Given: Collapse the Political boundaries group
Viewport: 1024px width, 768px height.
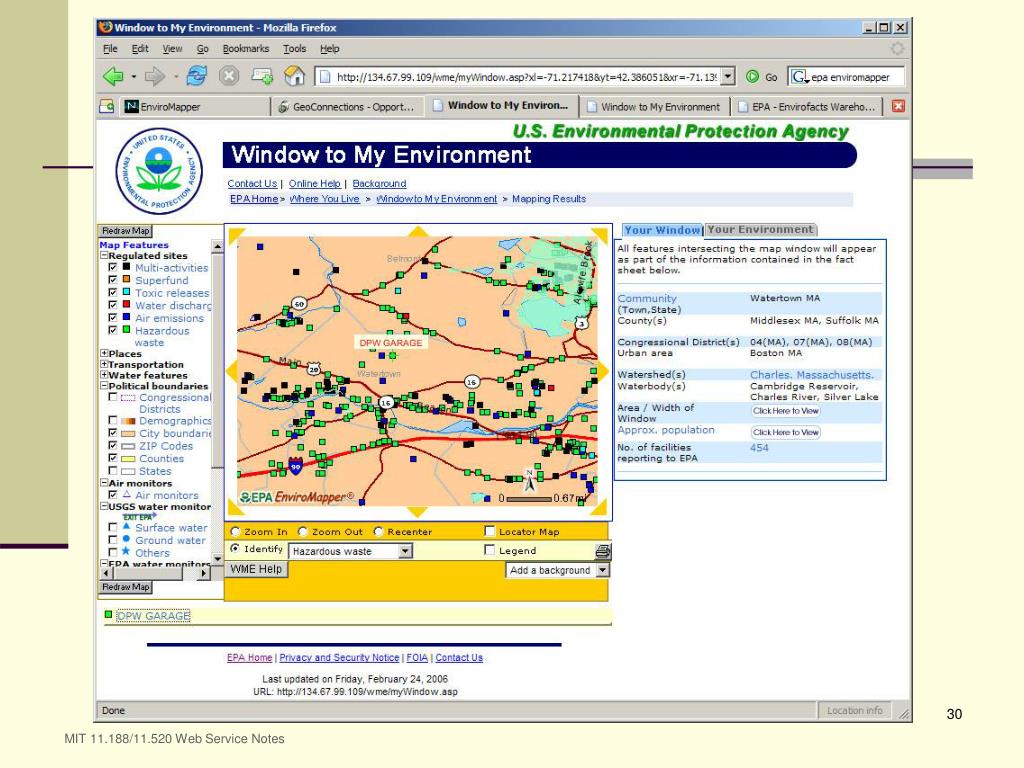Looking at the screenshot, I should tap(103, 386).
